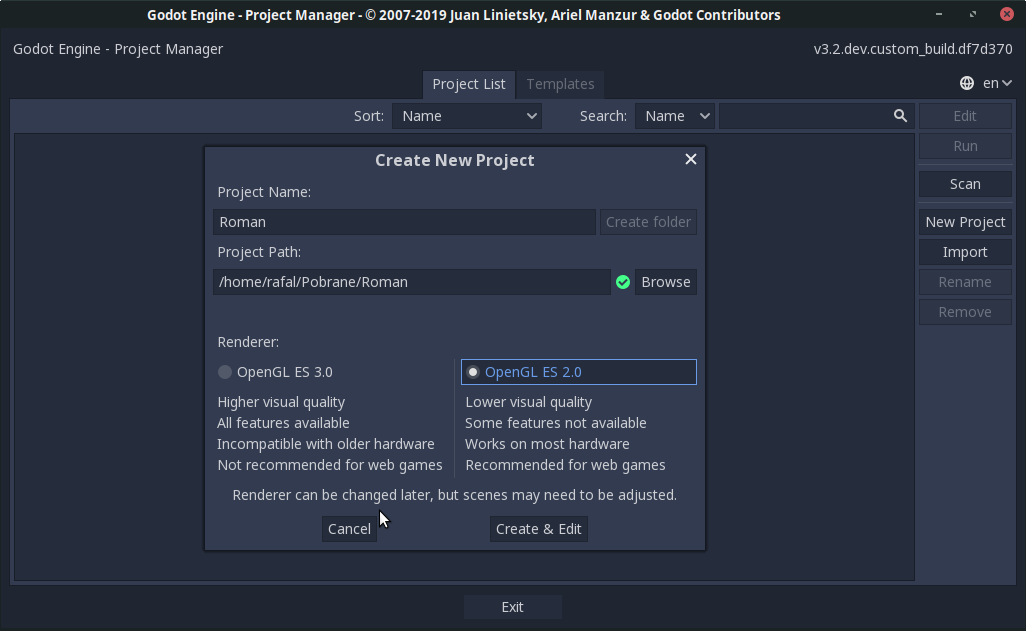
Task: Click the Edit button
Action: 965,116
